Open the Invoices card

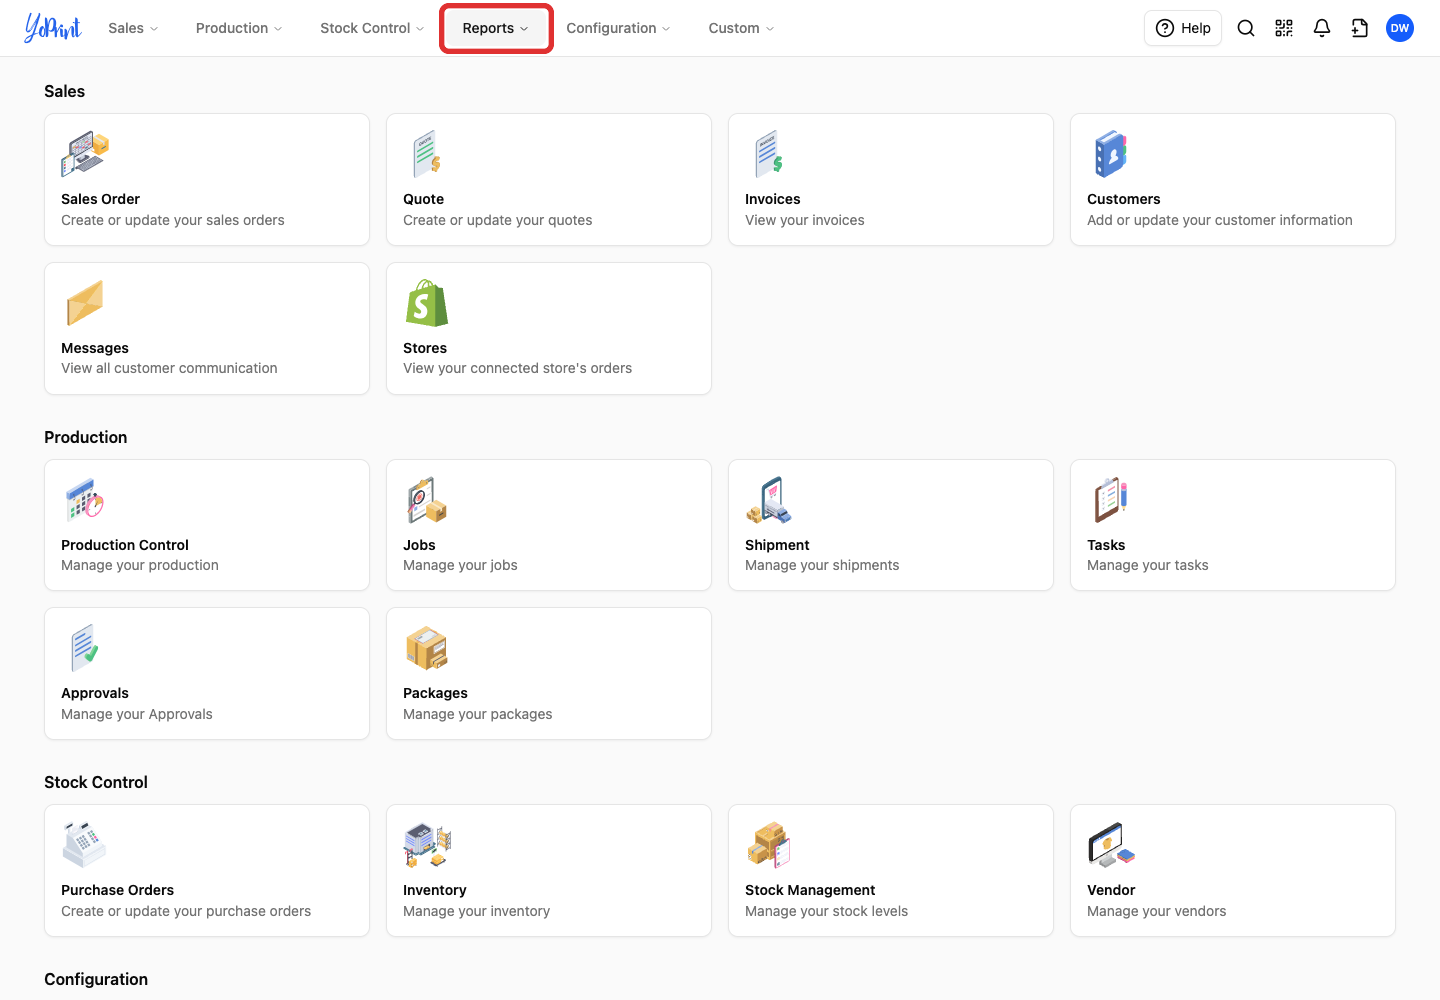891,180
